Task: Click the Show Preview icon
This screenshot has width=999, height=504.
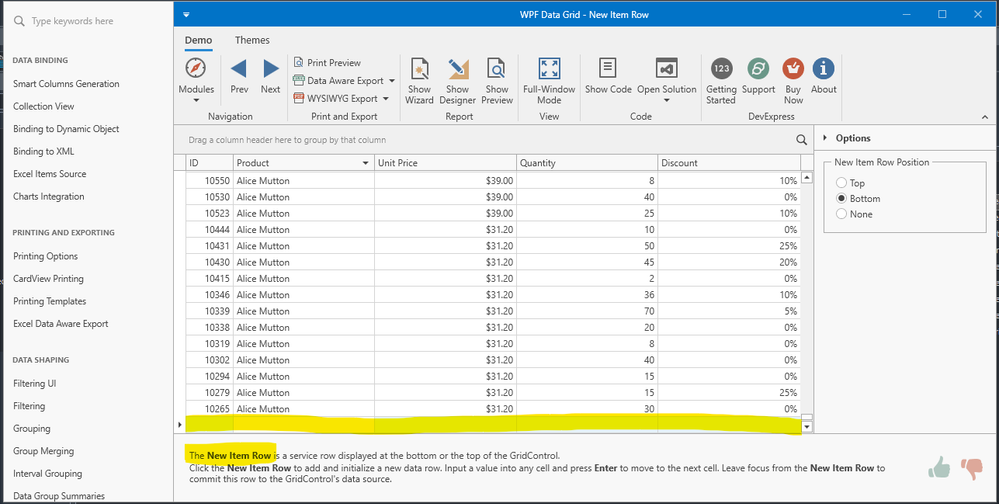Action: click(497, 70)
